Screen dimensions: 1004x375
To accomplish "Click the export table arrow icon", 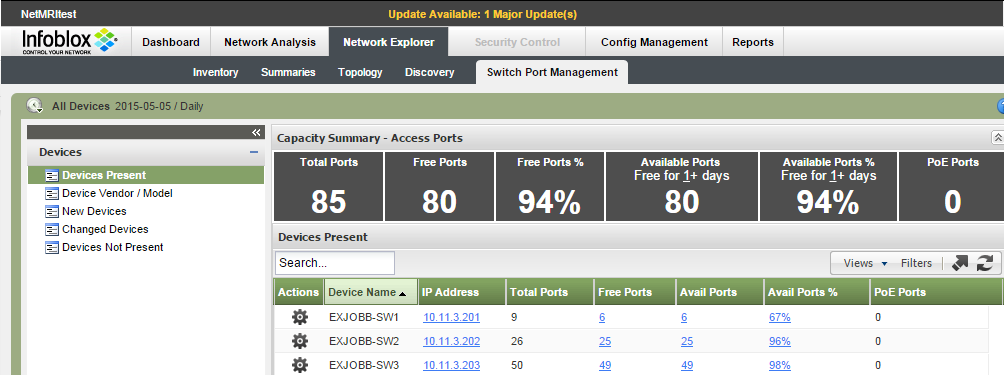I will (960, 263).
